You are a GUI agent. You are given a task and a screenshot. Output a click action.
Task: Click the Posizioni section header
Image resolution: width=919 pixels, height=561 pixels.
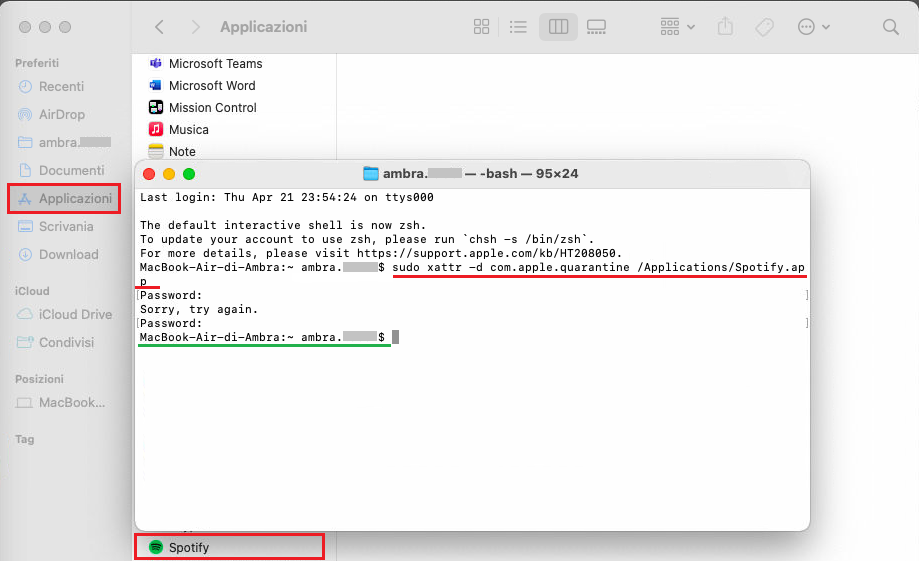pos(39,379)
